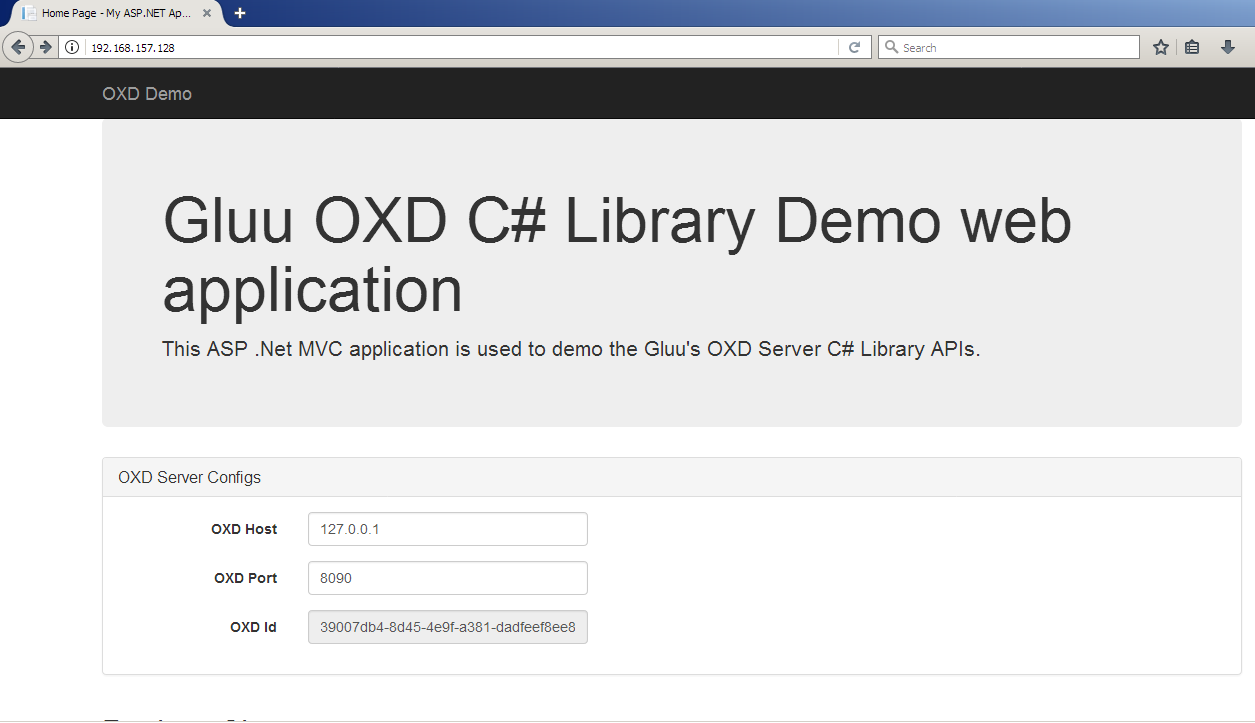This screenshot has width=1255, height=723.
Task: Go forward using the browser forward arrow
Action: pos(45,47)
